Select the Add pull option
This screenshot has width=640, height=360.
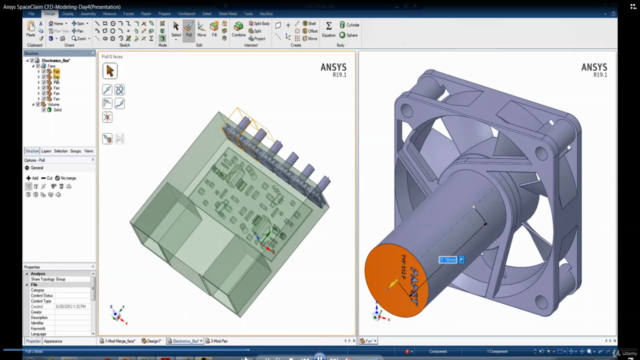pos(32,178)
